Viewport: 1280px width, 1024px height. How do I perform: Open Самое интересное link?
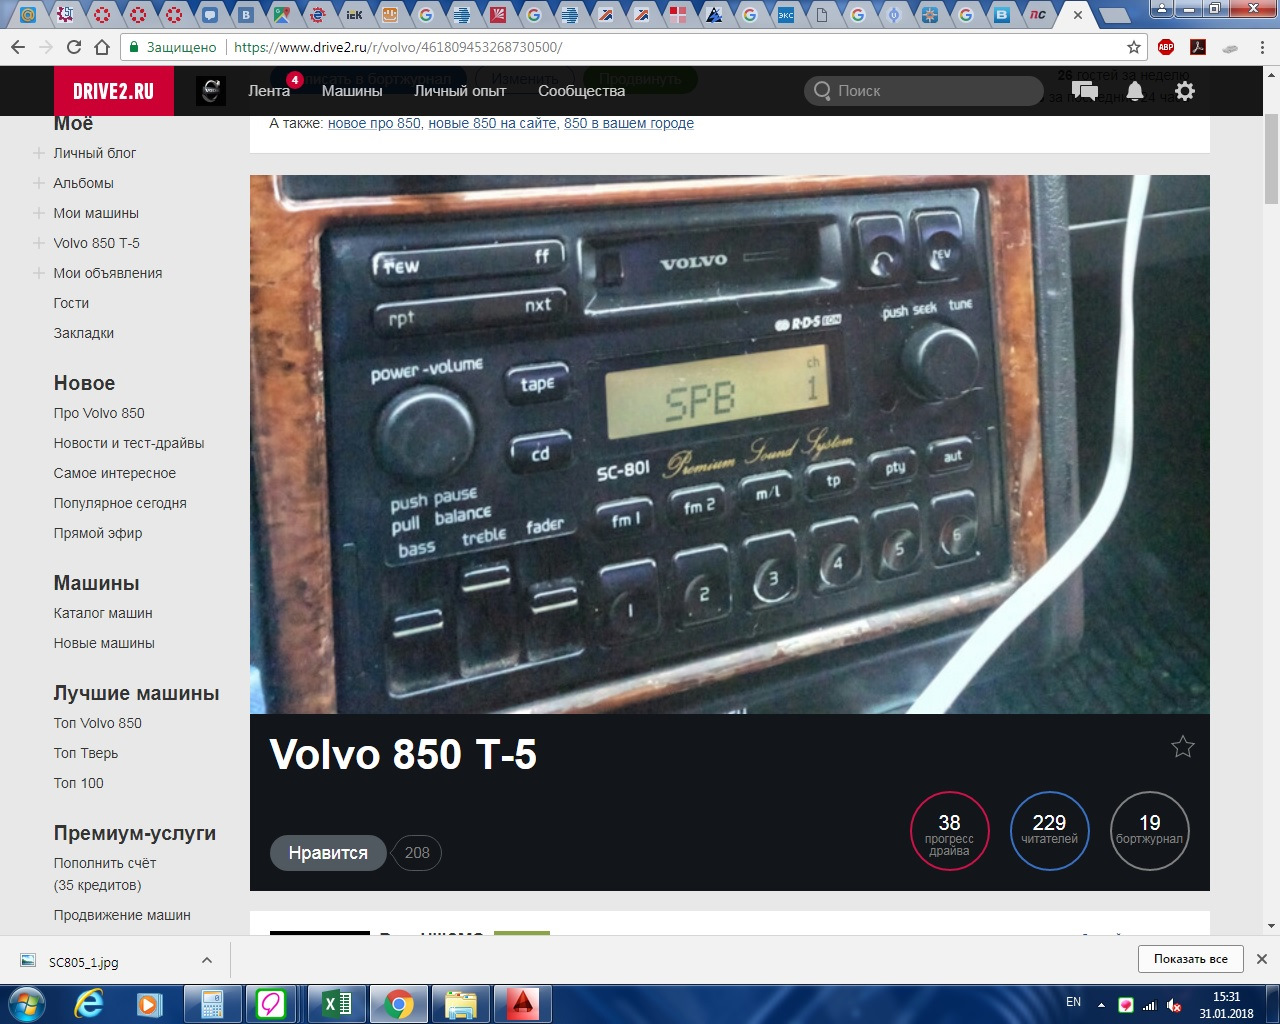pos(115,473)
